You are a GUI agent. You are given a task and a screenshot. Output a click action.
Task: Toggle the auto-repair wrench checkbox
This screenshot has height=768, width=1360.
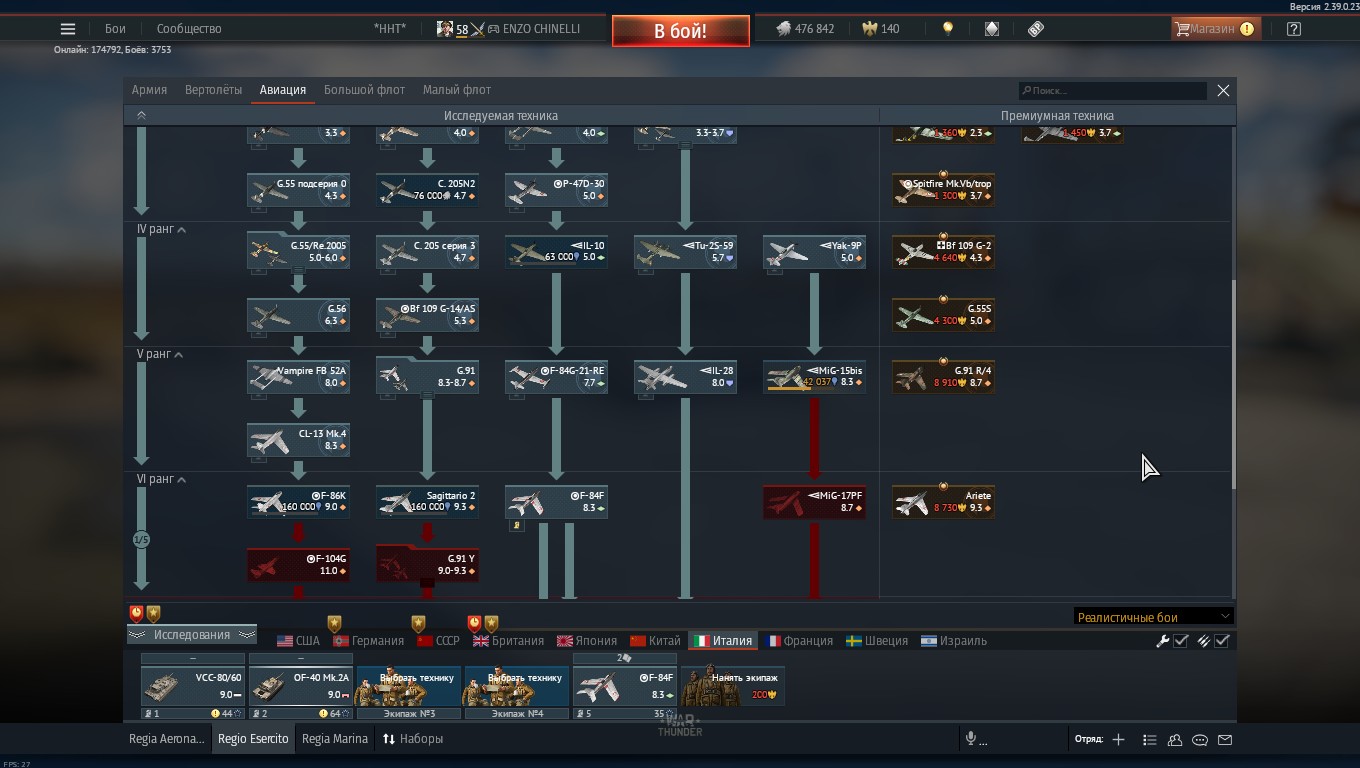point(1181,641)
